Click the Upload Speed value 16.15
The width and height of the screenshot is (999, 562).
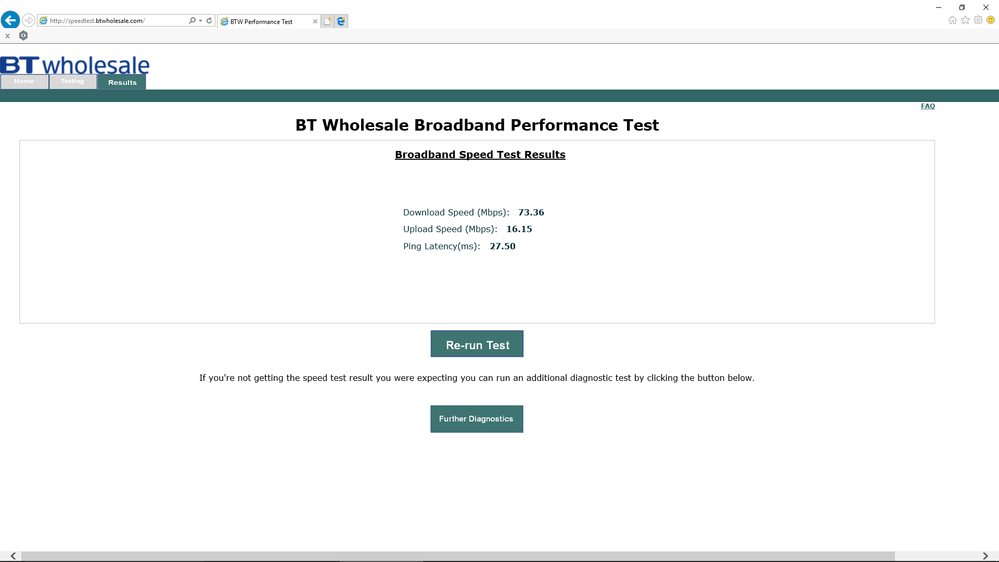[519, 229]
